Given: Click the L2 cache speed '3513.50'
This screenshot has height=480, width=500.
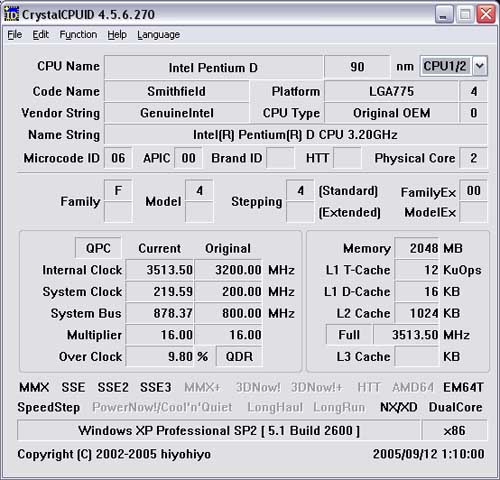Looking at the screenshot, I should [x=406, y=335].
